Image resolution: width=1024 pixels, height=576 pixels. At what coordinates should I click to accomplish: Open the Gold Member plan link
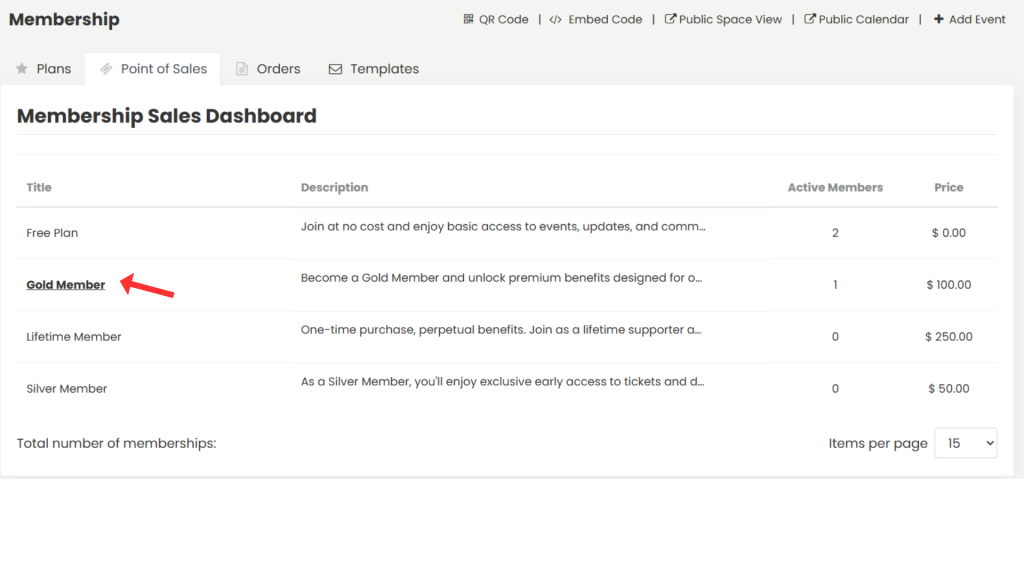point(65,285)
